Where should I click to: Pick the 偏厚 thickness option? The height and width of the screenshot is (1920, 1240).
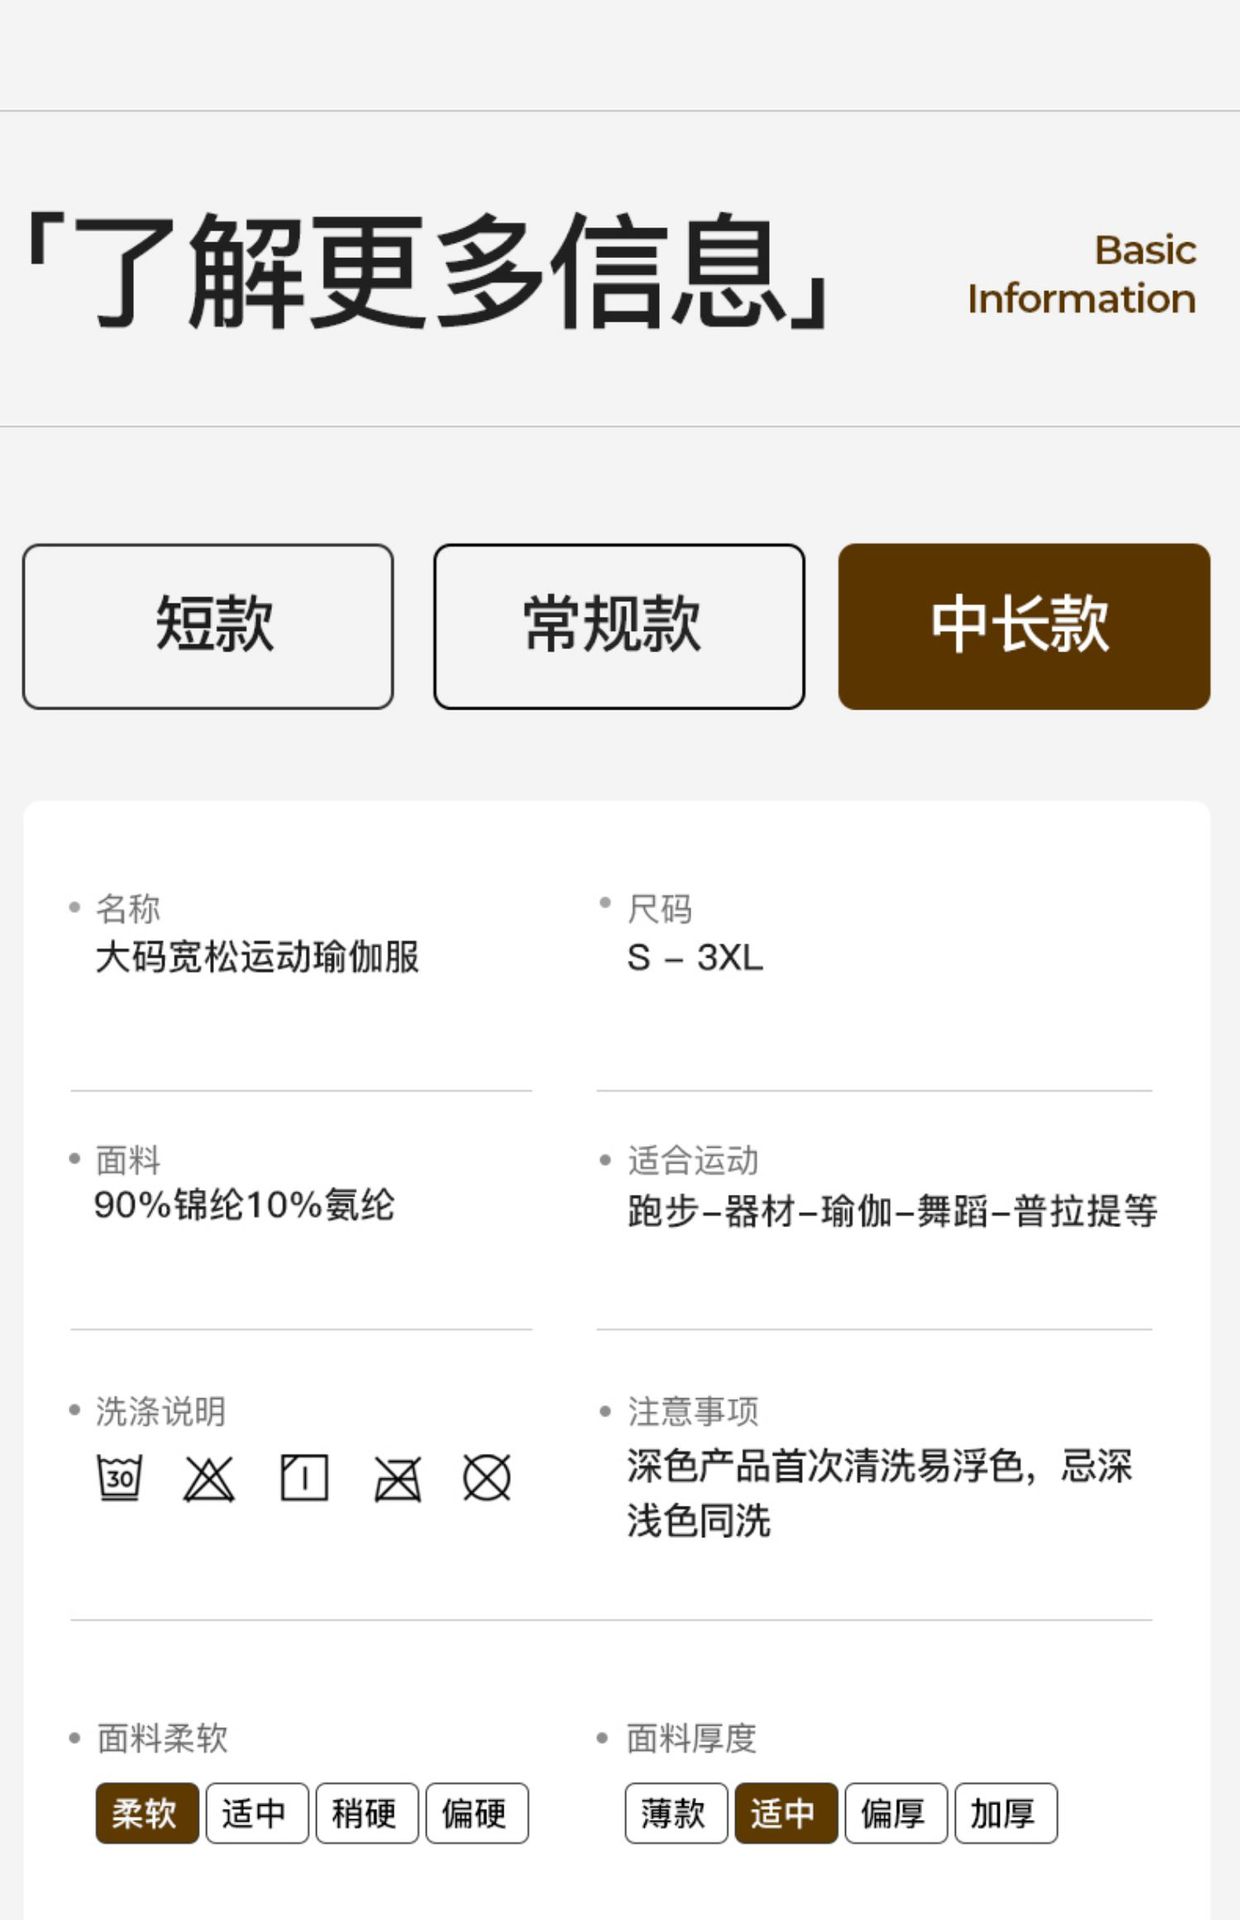(x=896, y=1812)
